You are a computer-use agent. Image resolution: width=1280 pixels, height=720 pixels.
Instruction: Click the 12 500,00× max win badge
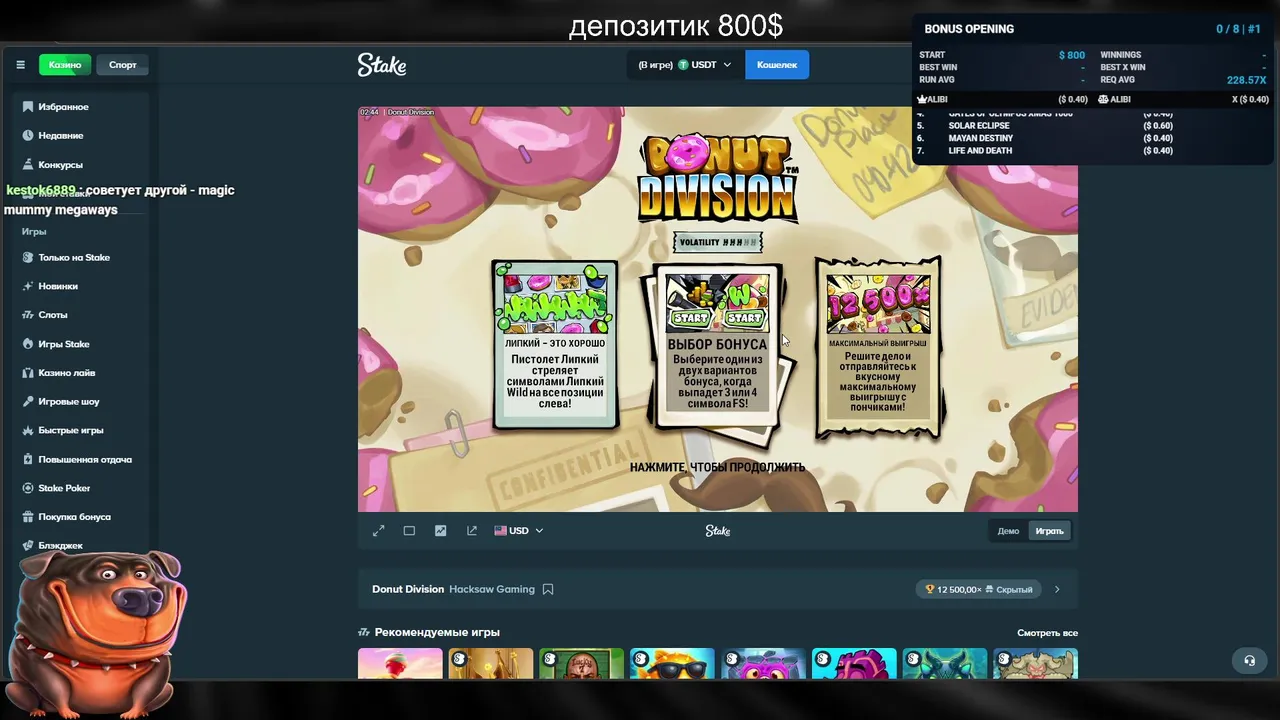click(x=978, y=589)
